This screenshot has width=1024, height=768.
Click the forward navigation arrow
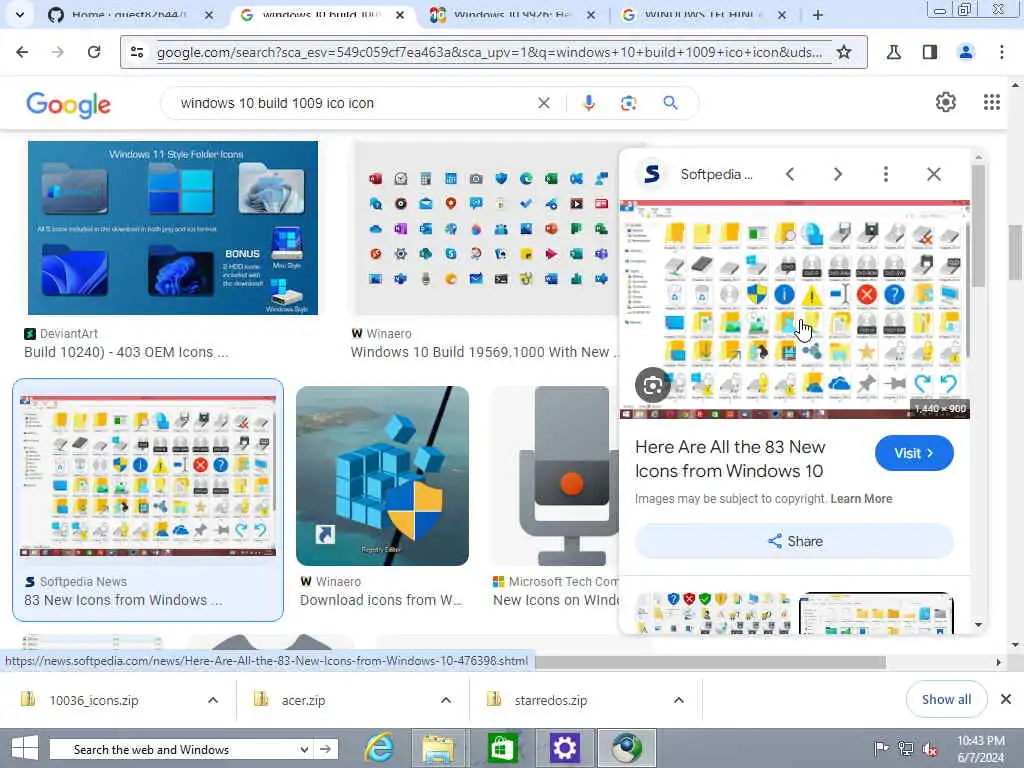coord(58,52)
